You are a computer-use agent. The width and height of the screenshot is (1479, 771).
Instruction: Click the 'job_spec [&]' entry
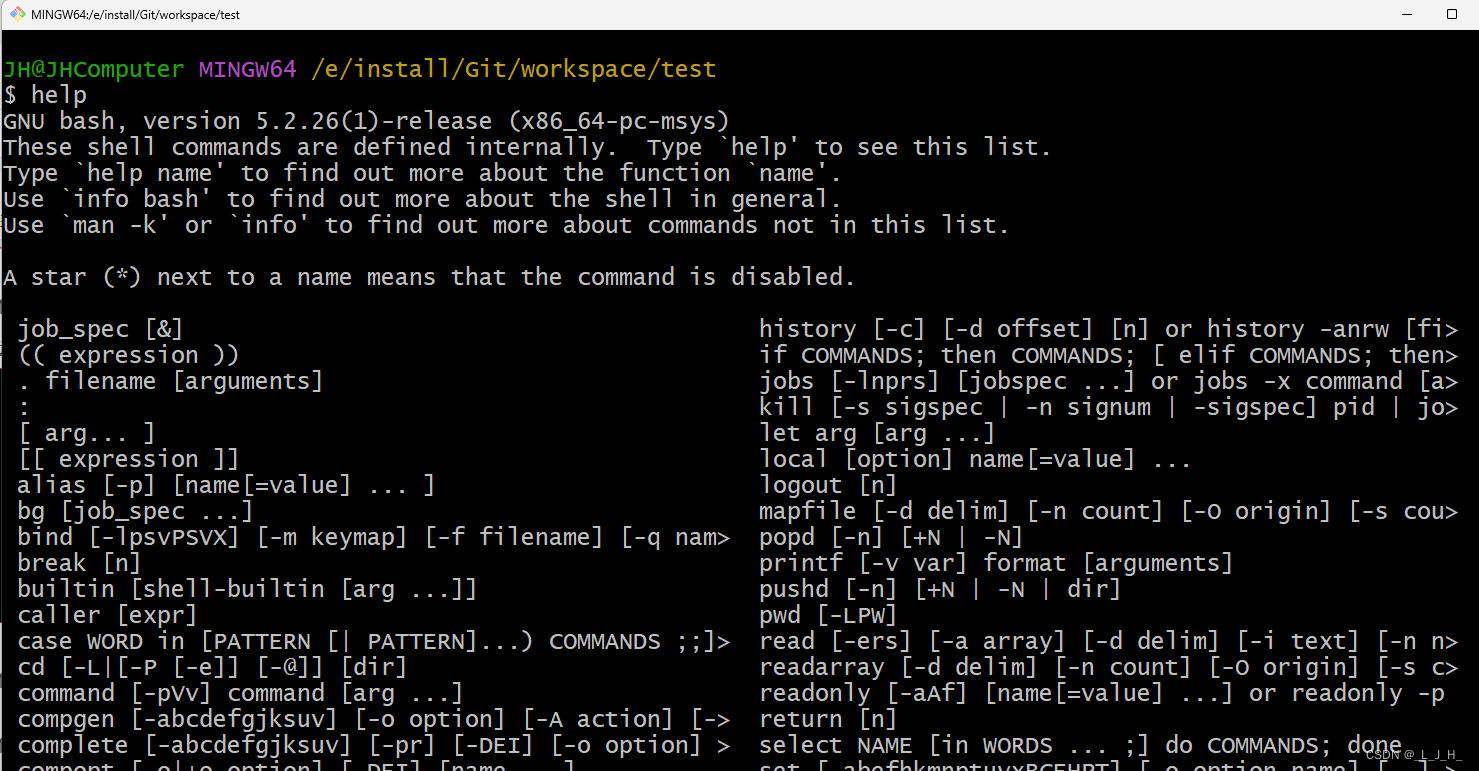(100, 329)
